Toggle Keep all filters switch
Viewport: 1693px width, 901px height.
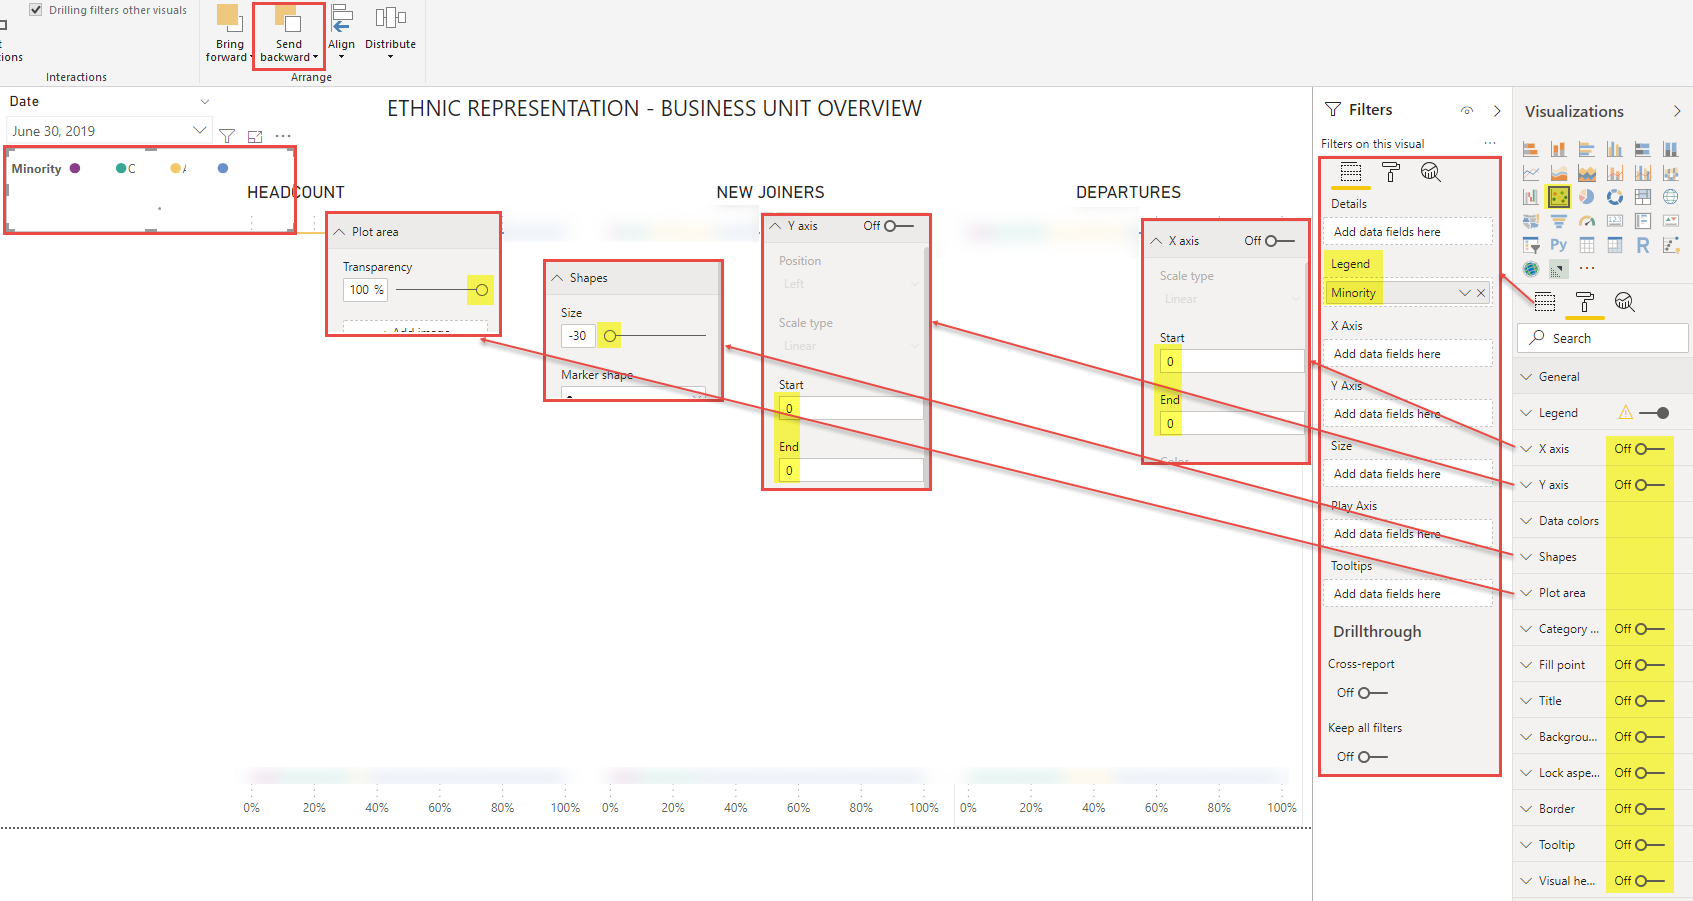[1372, 757]
